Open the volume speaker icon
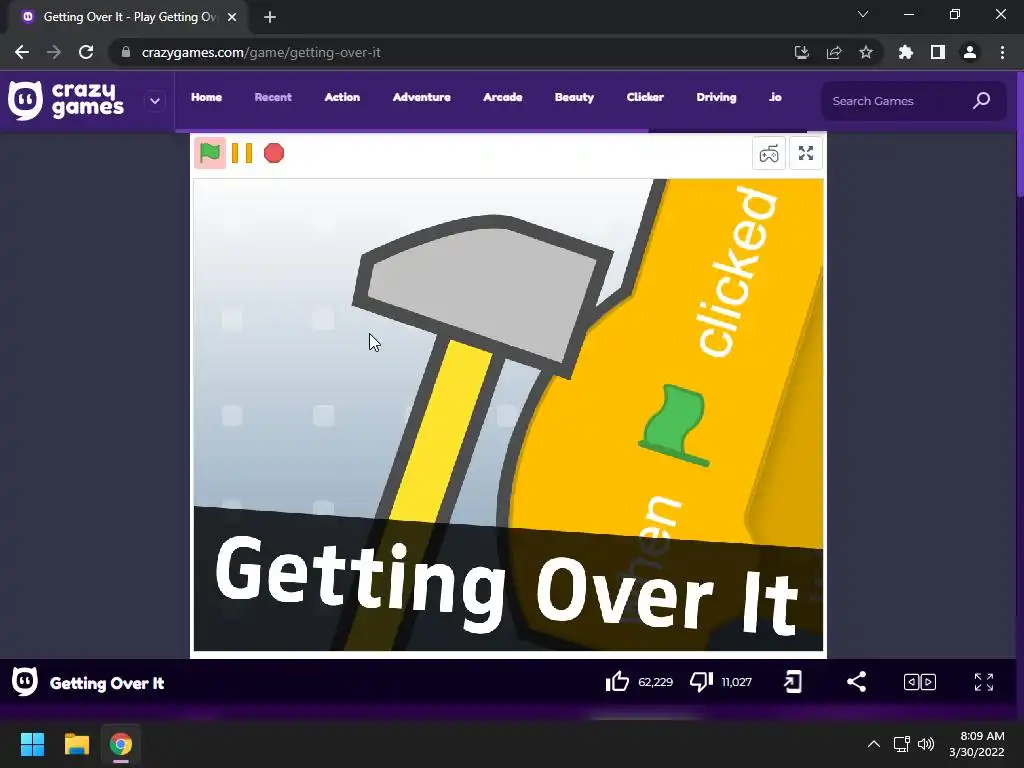 pyautogui.click(x=926, y=744)
